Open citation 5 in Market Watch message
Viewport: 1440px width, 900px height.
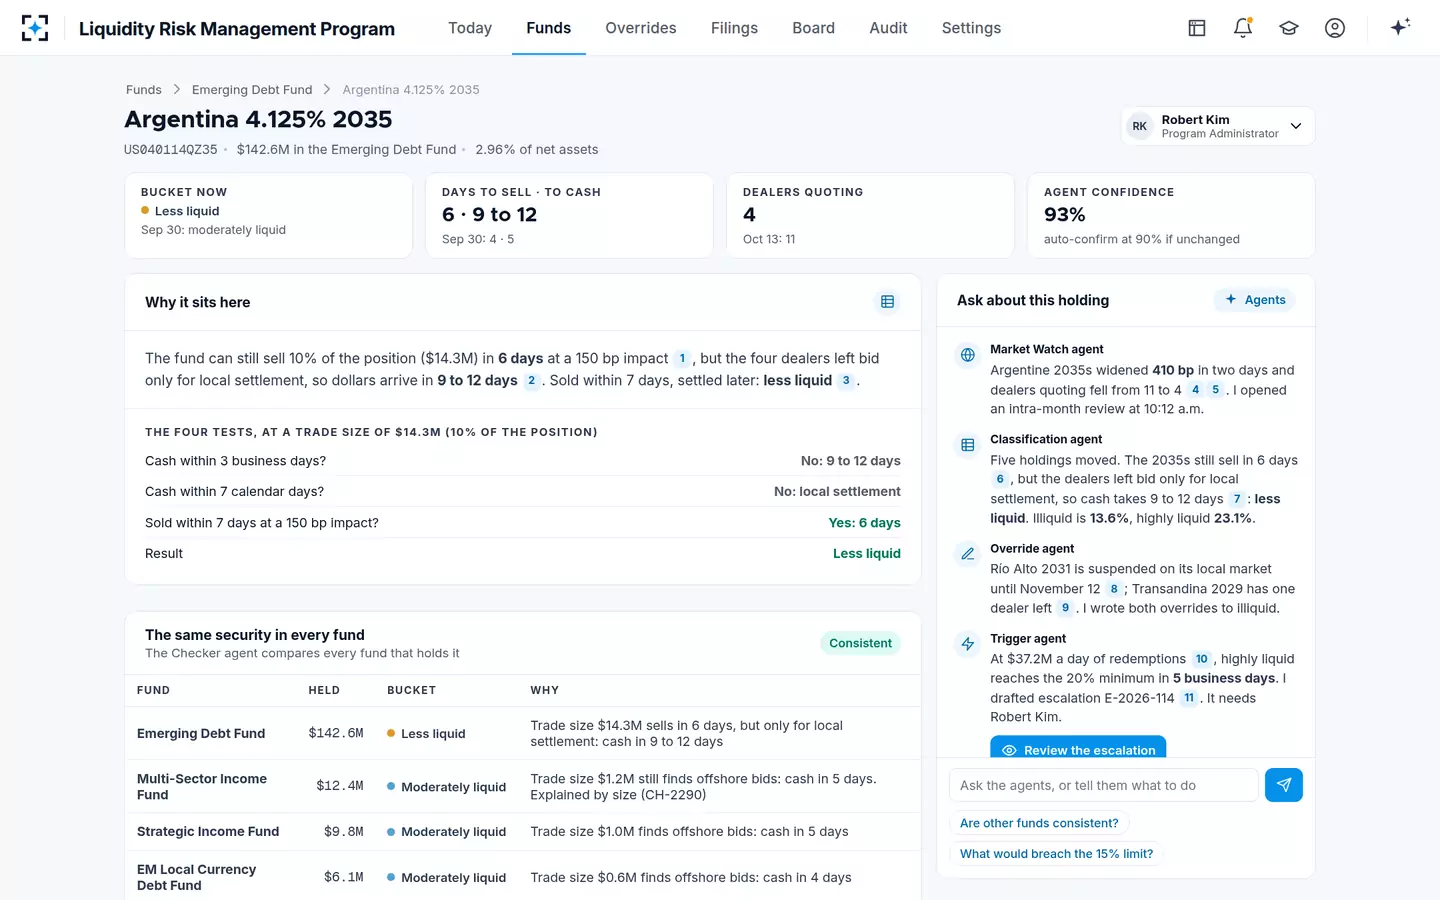tap(1215, 390)
